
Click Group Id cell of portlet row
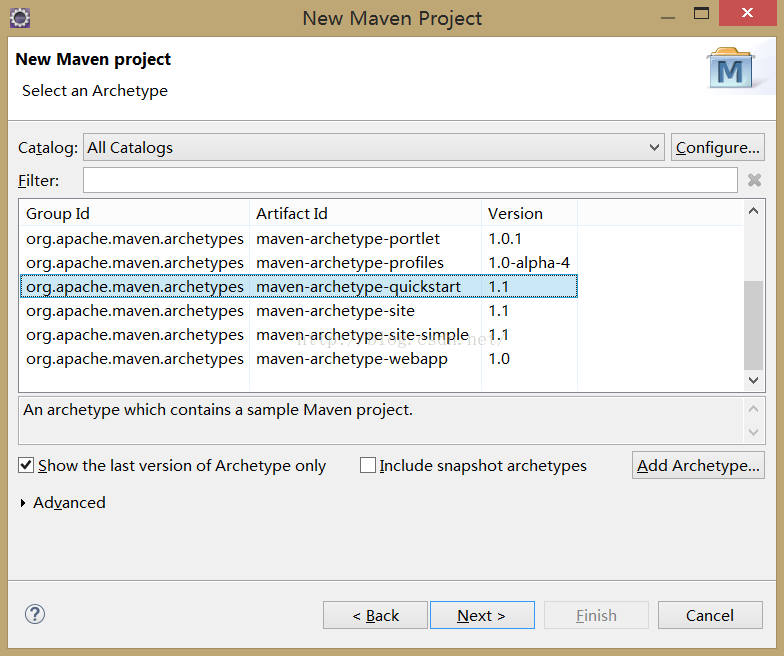click(135, 239)
